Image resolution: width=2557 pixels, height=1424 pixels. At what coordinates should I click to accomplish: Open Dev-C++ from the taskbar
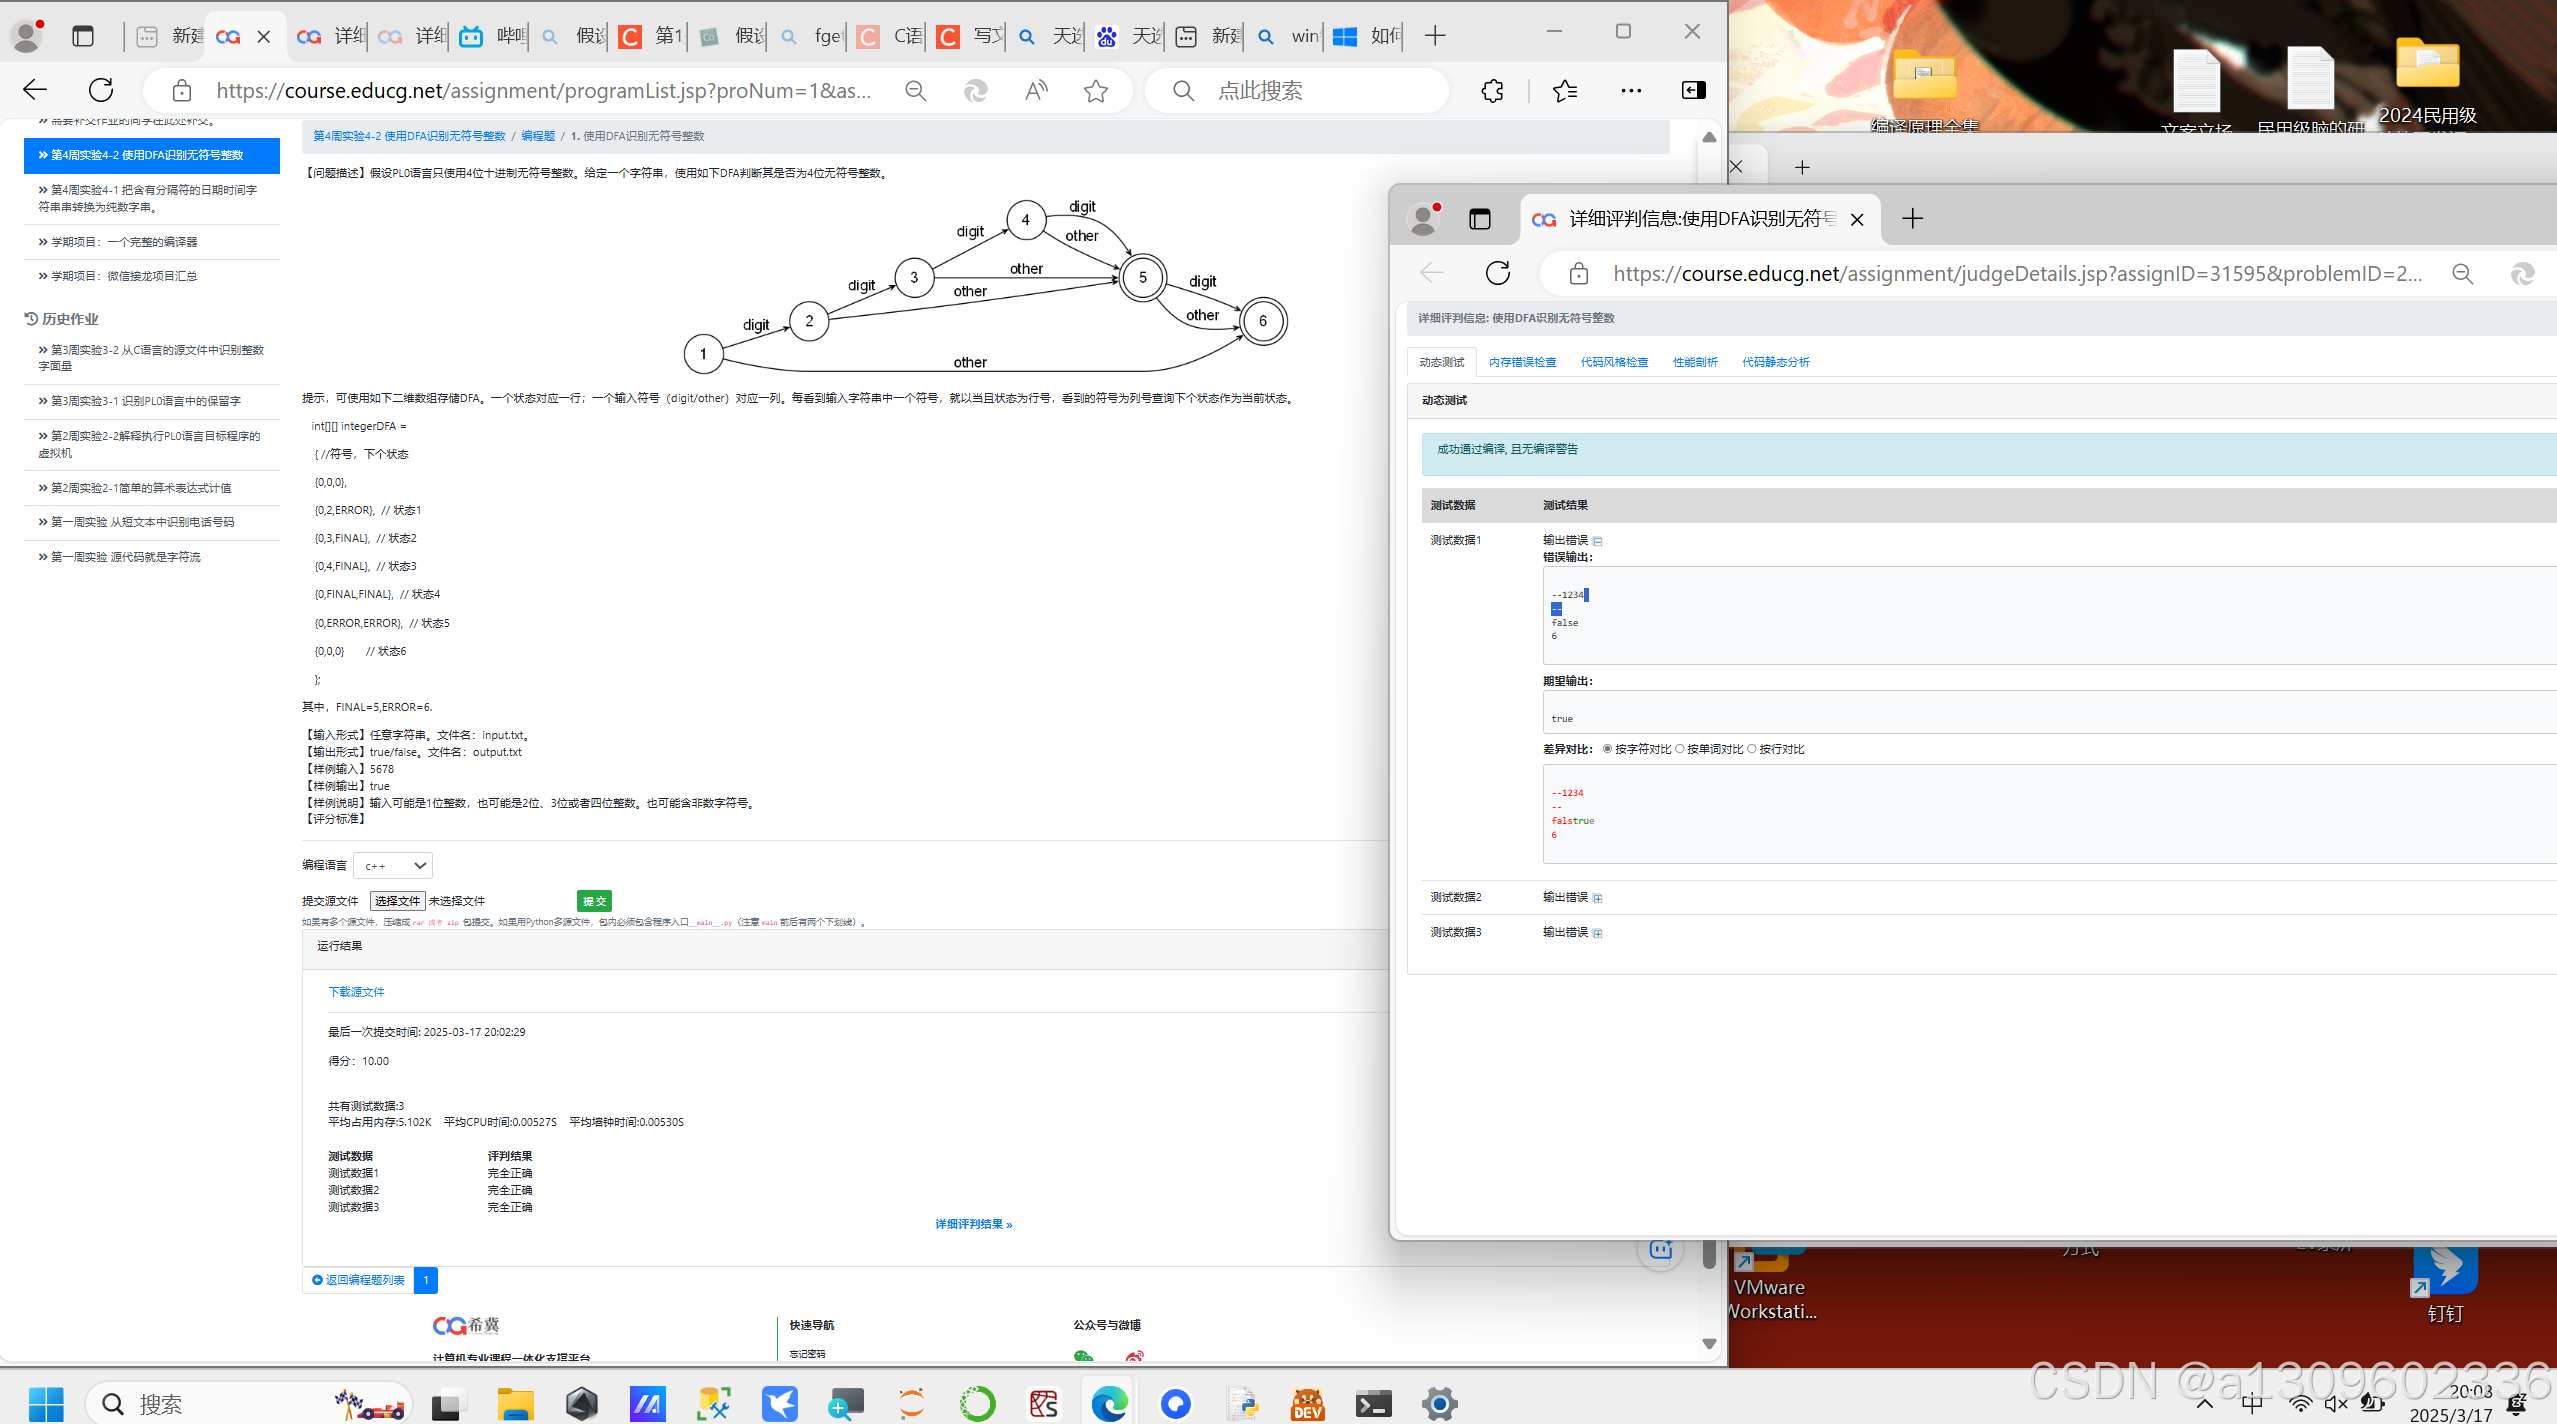pos(1307,1404)
